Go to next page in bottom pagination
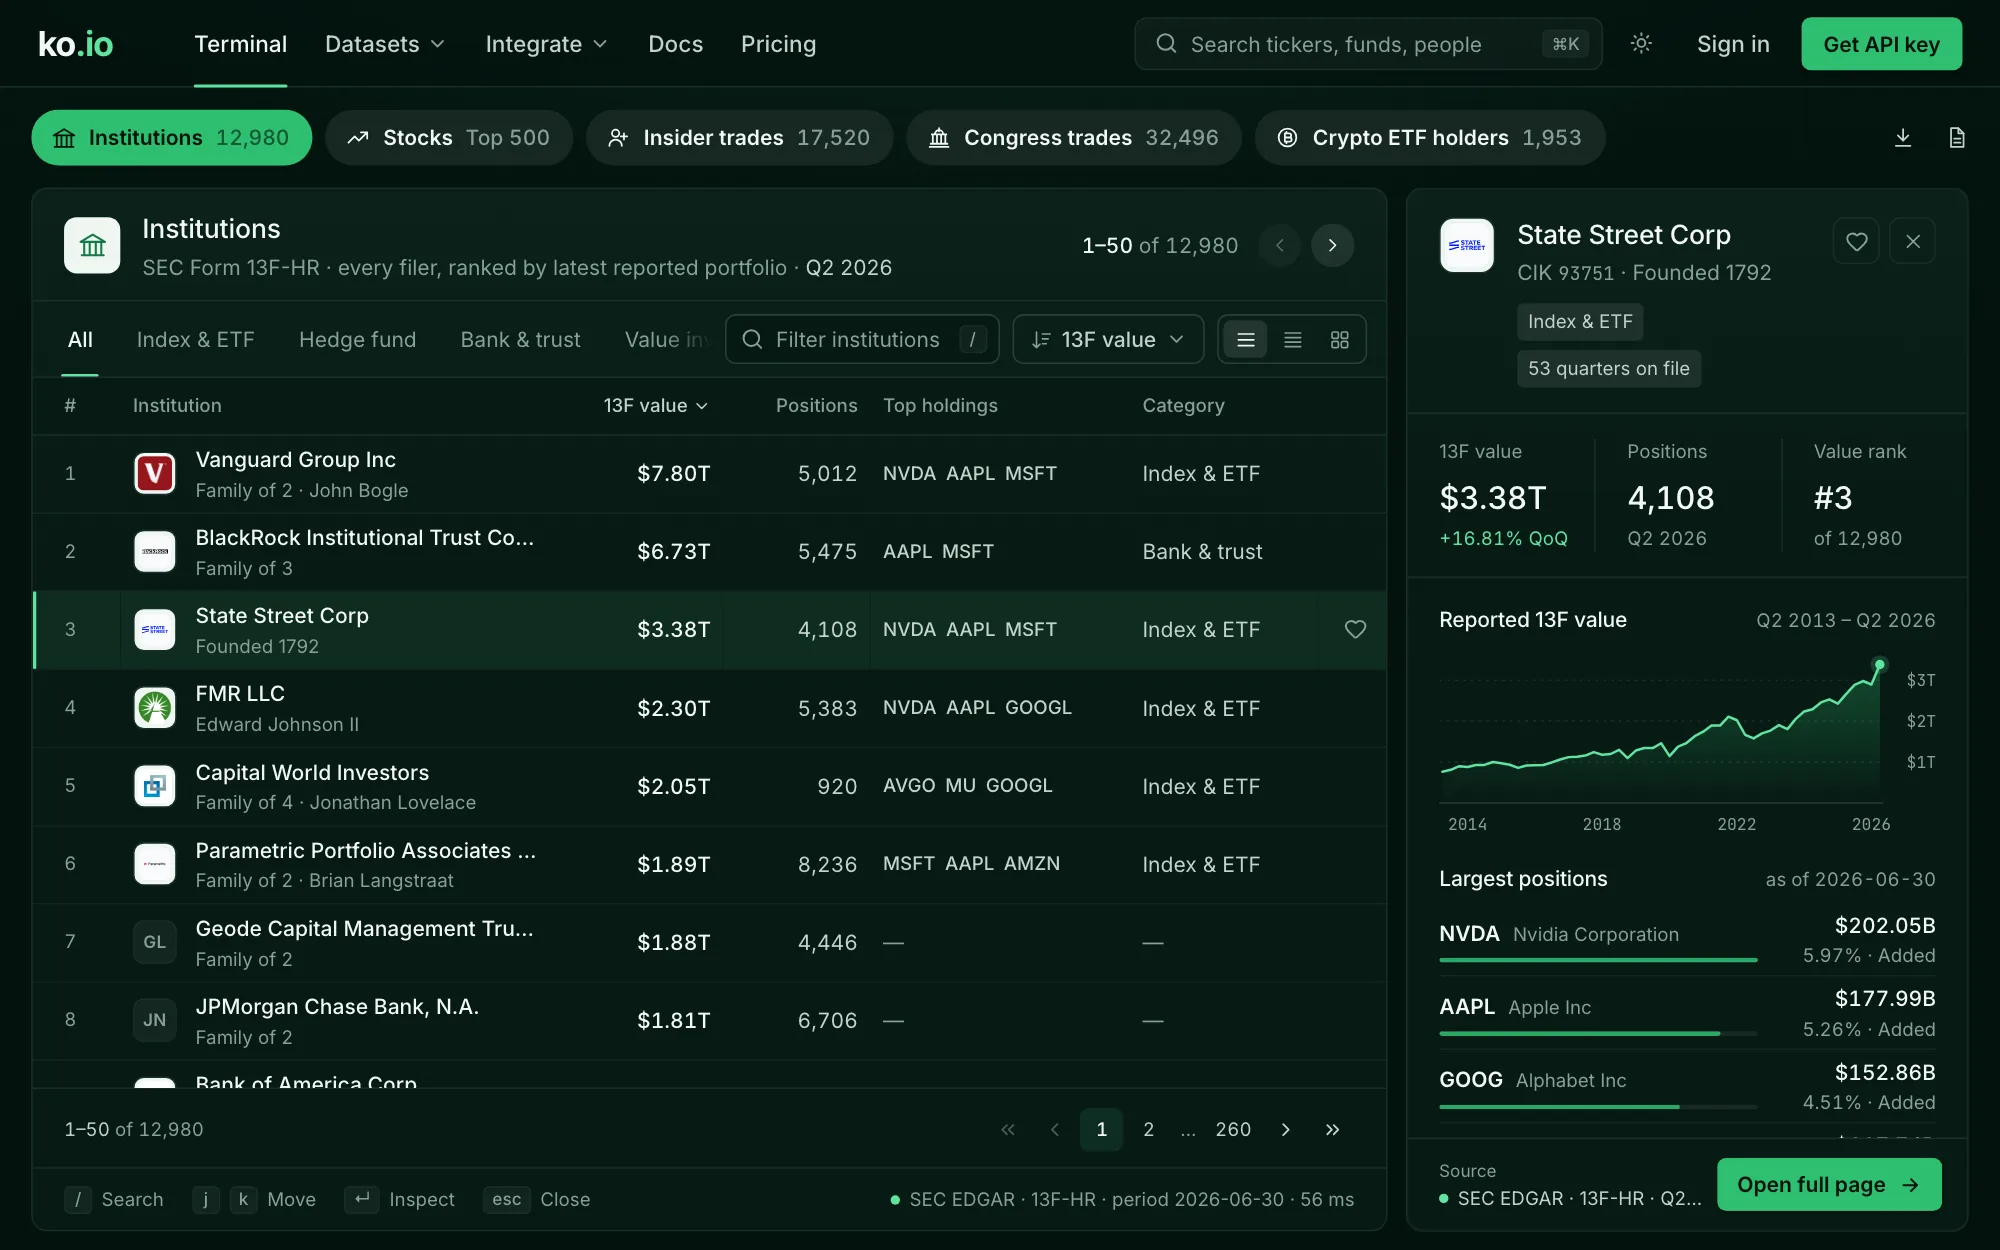 (1286, 1129)
